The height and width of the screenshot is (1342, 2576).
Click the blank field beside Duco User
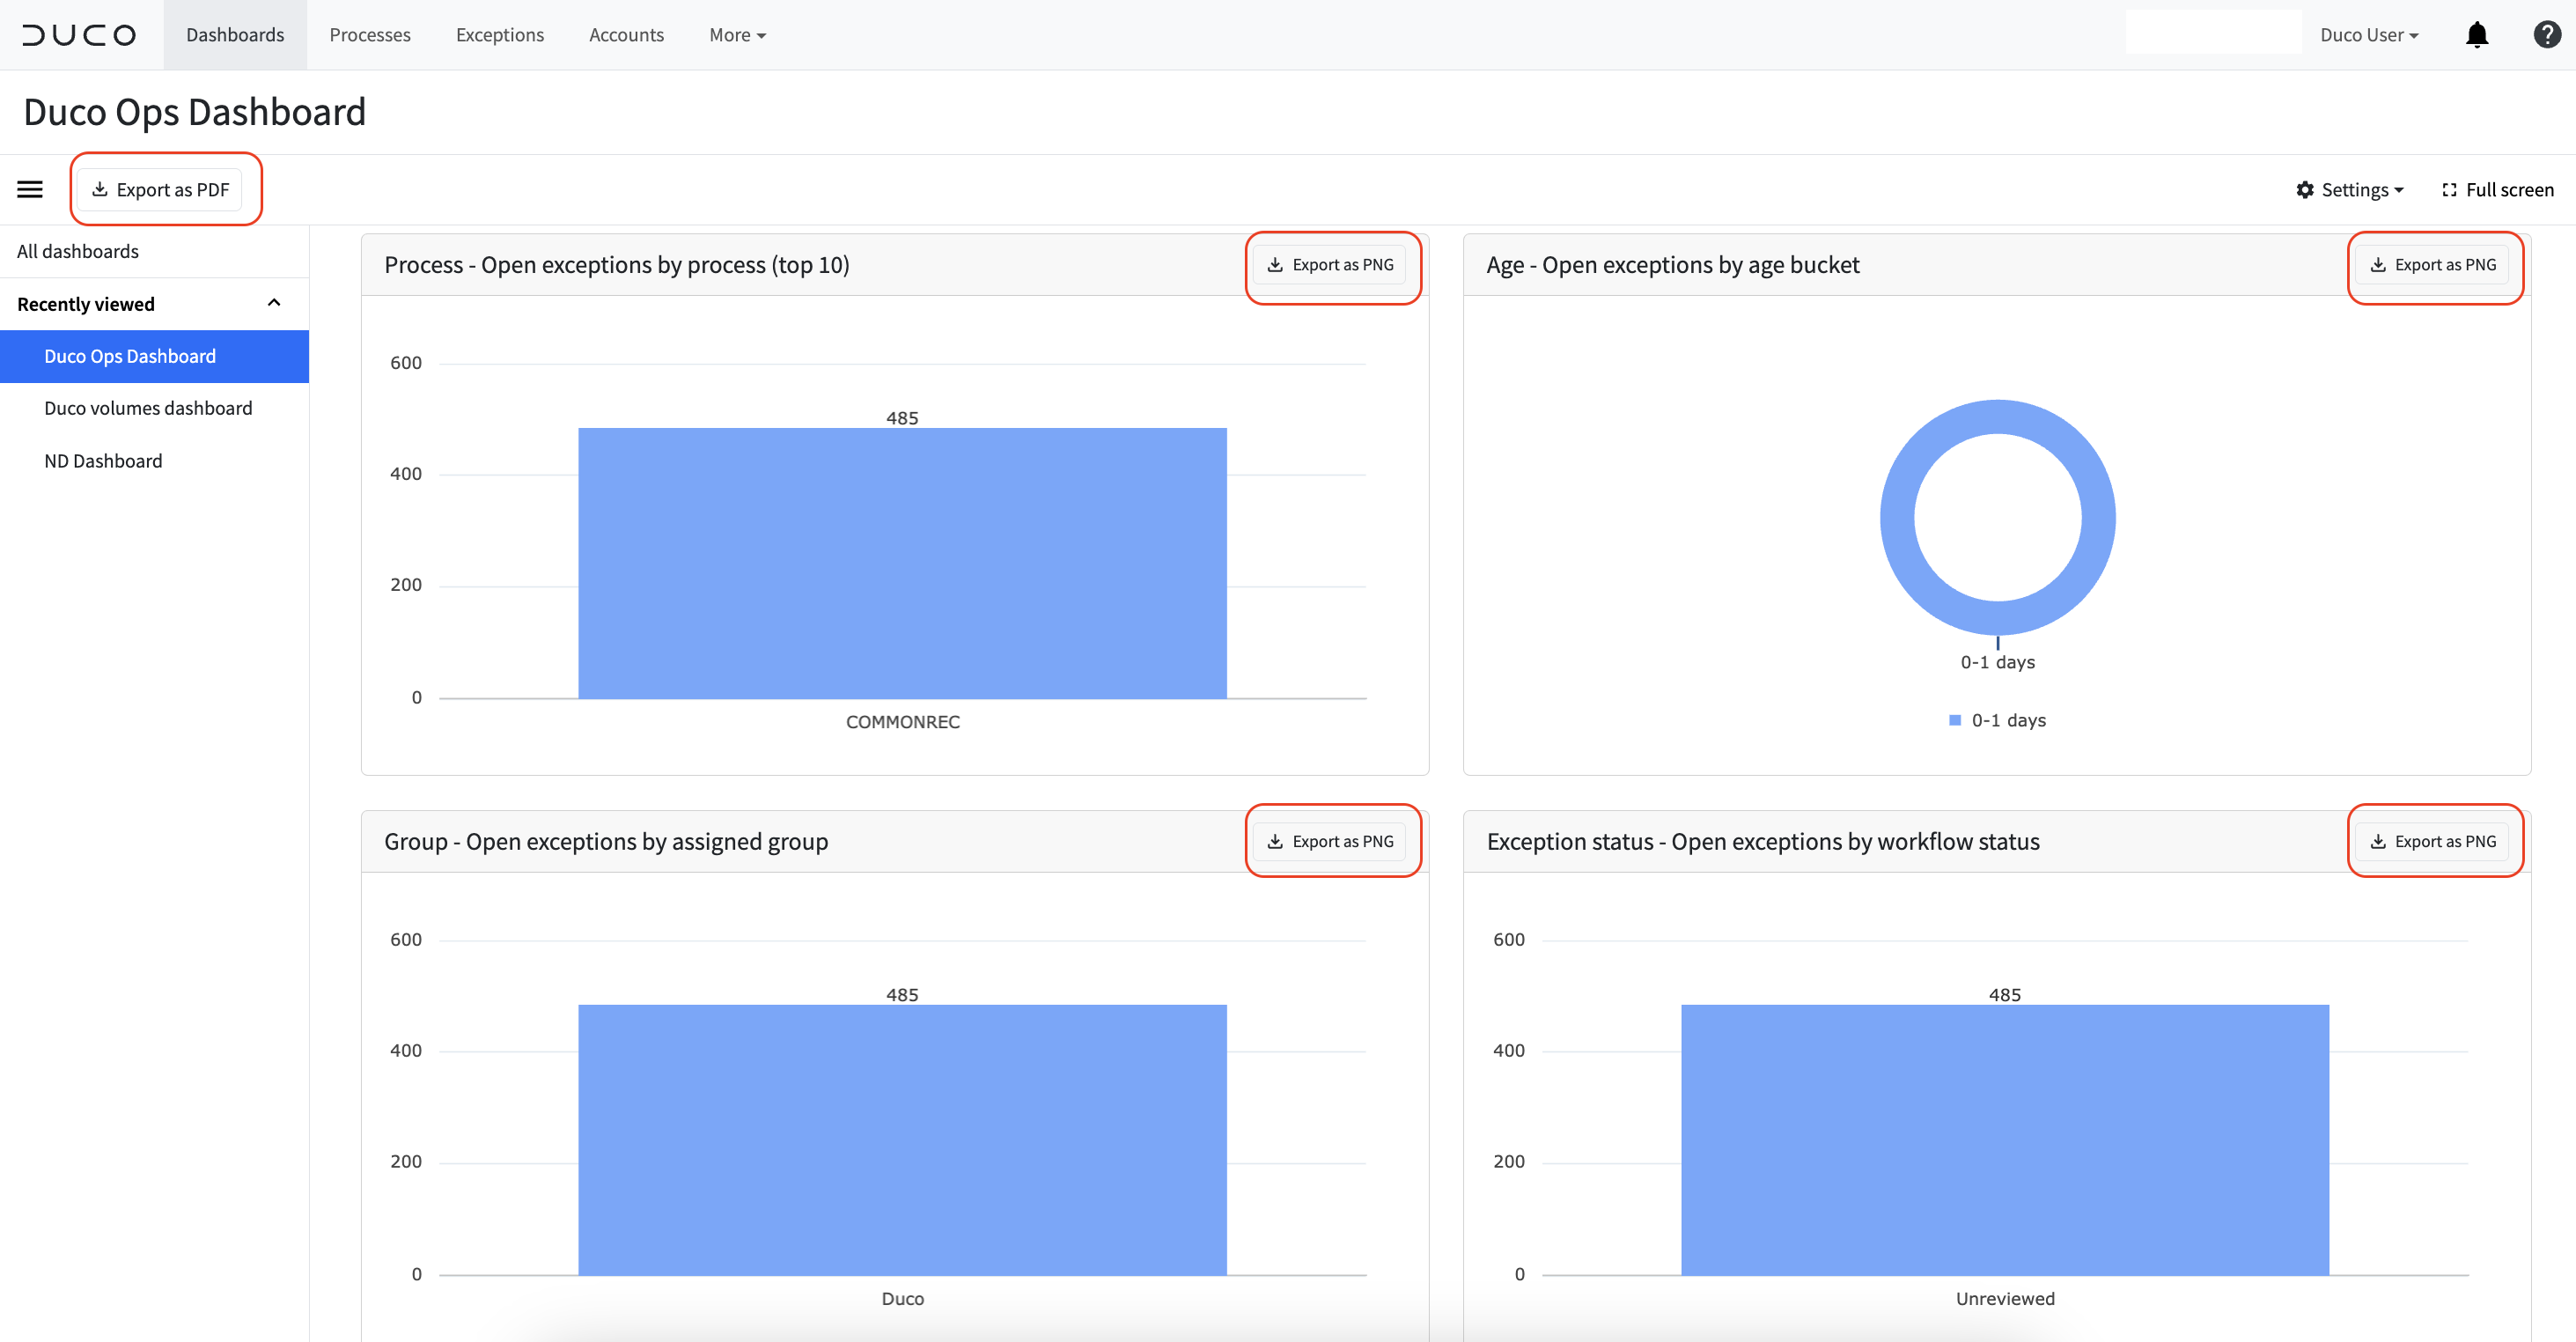(x=2213, y=32)
